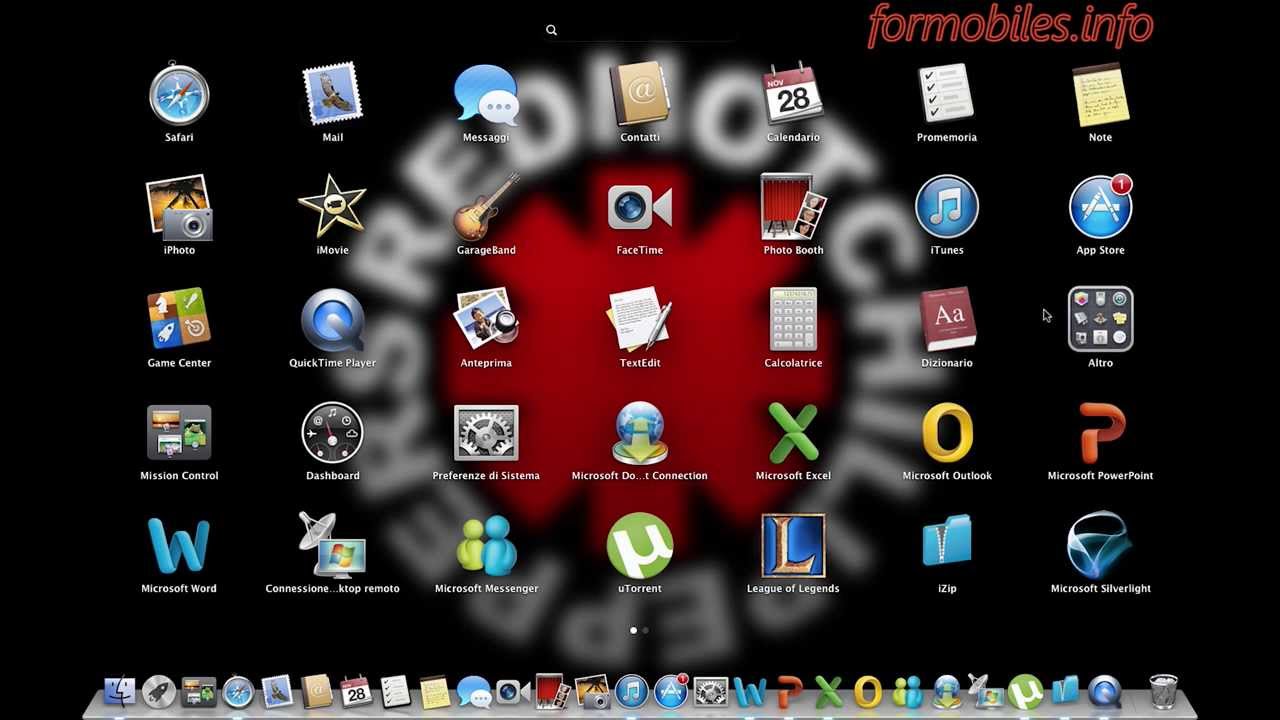Open Messaggi app in Launchpad
This screenshot has width=1280, height=720.
[486, 94]
